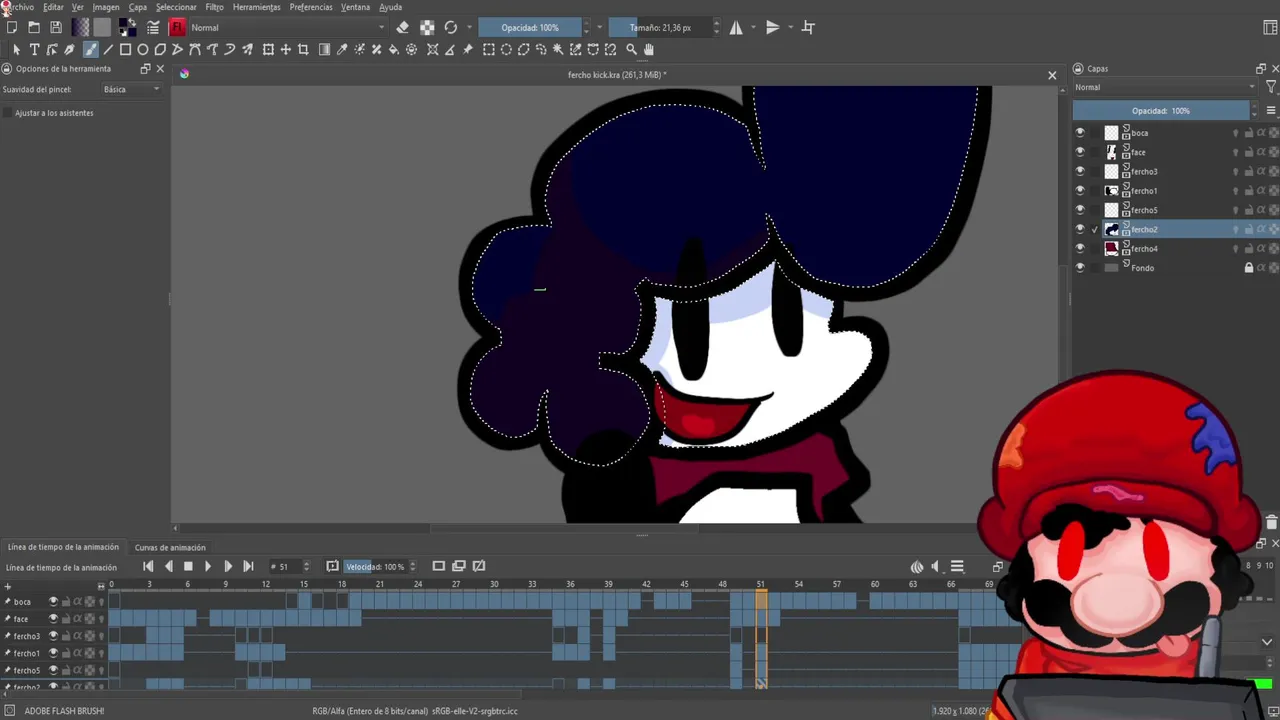Select the calligraphy tool
This screenshot has width=1280, height=720.
tap(69, 49)
